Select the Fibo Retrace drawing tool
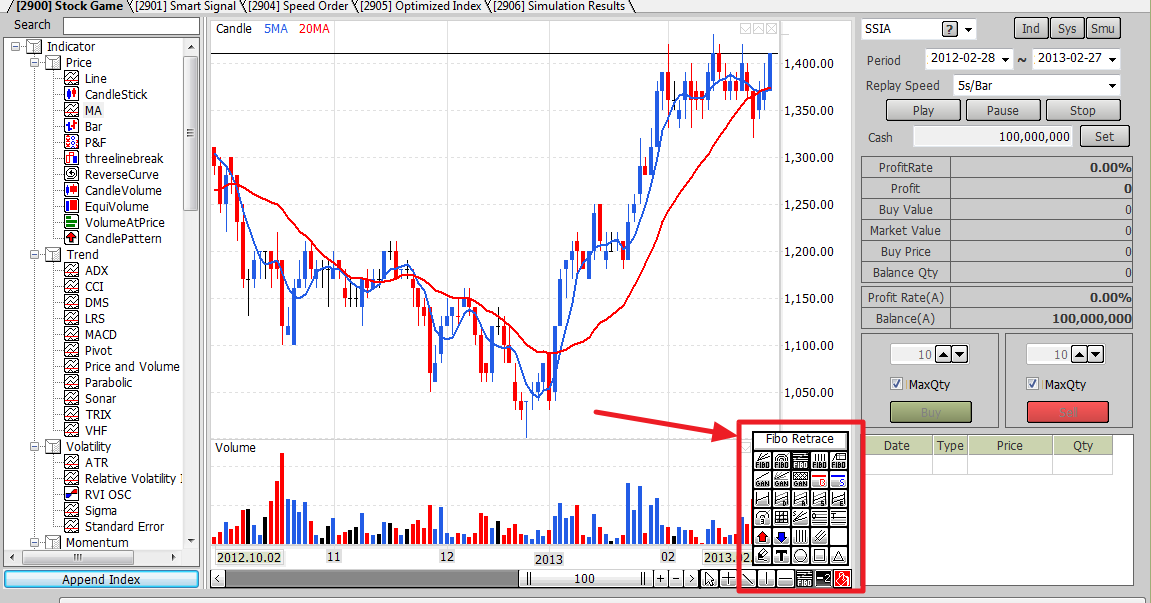 (x=800, y=459)
